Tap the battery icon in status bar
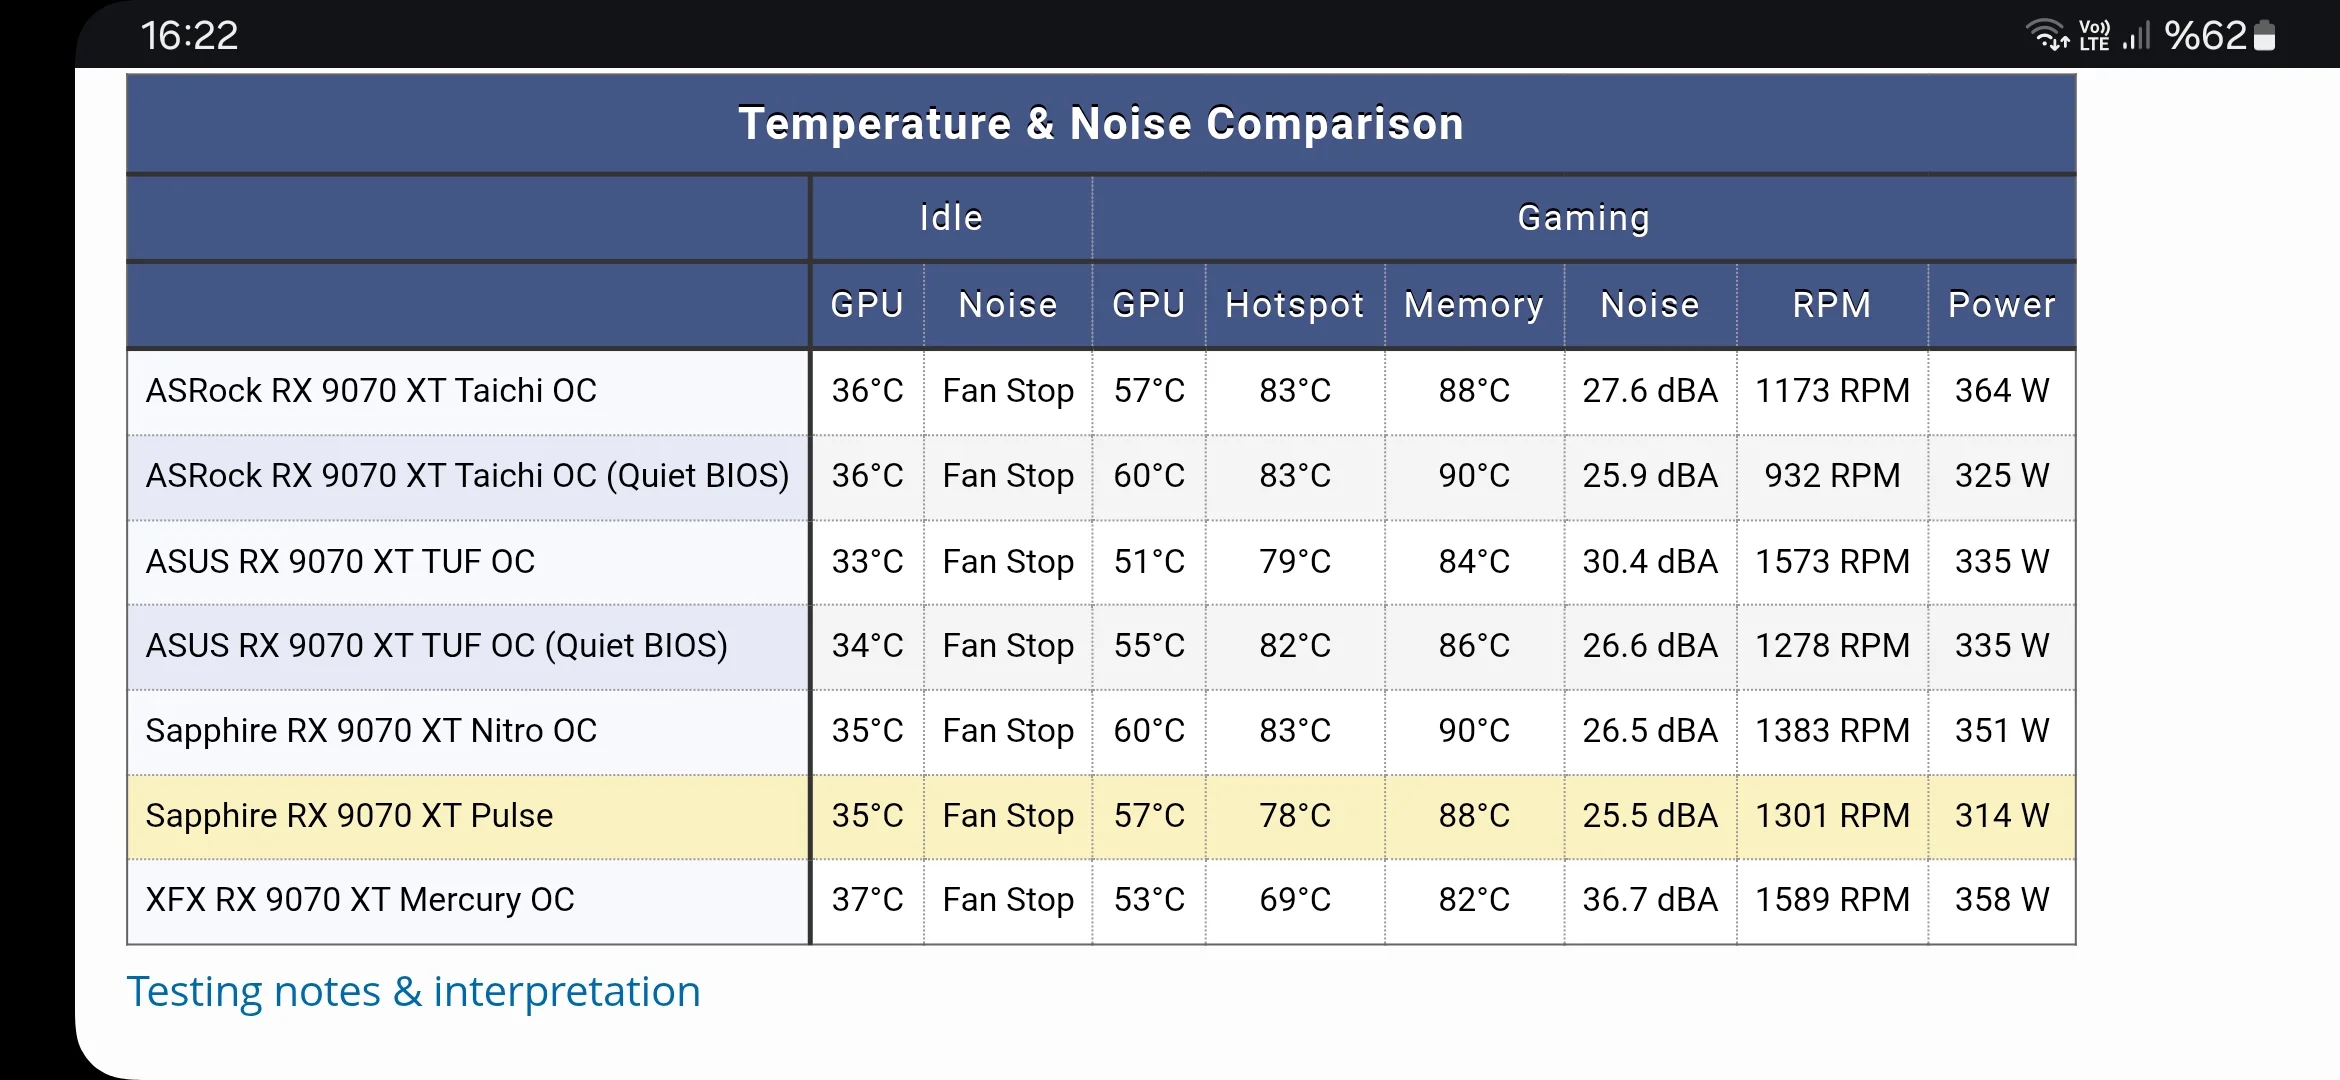The image size is (2340, 1080). tap(2265, 36)
